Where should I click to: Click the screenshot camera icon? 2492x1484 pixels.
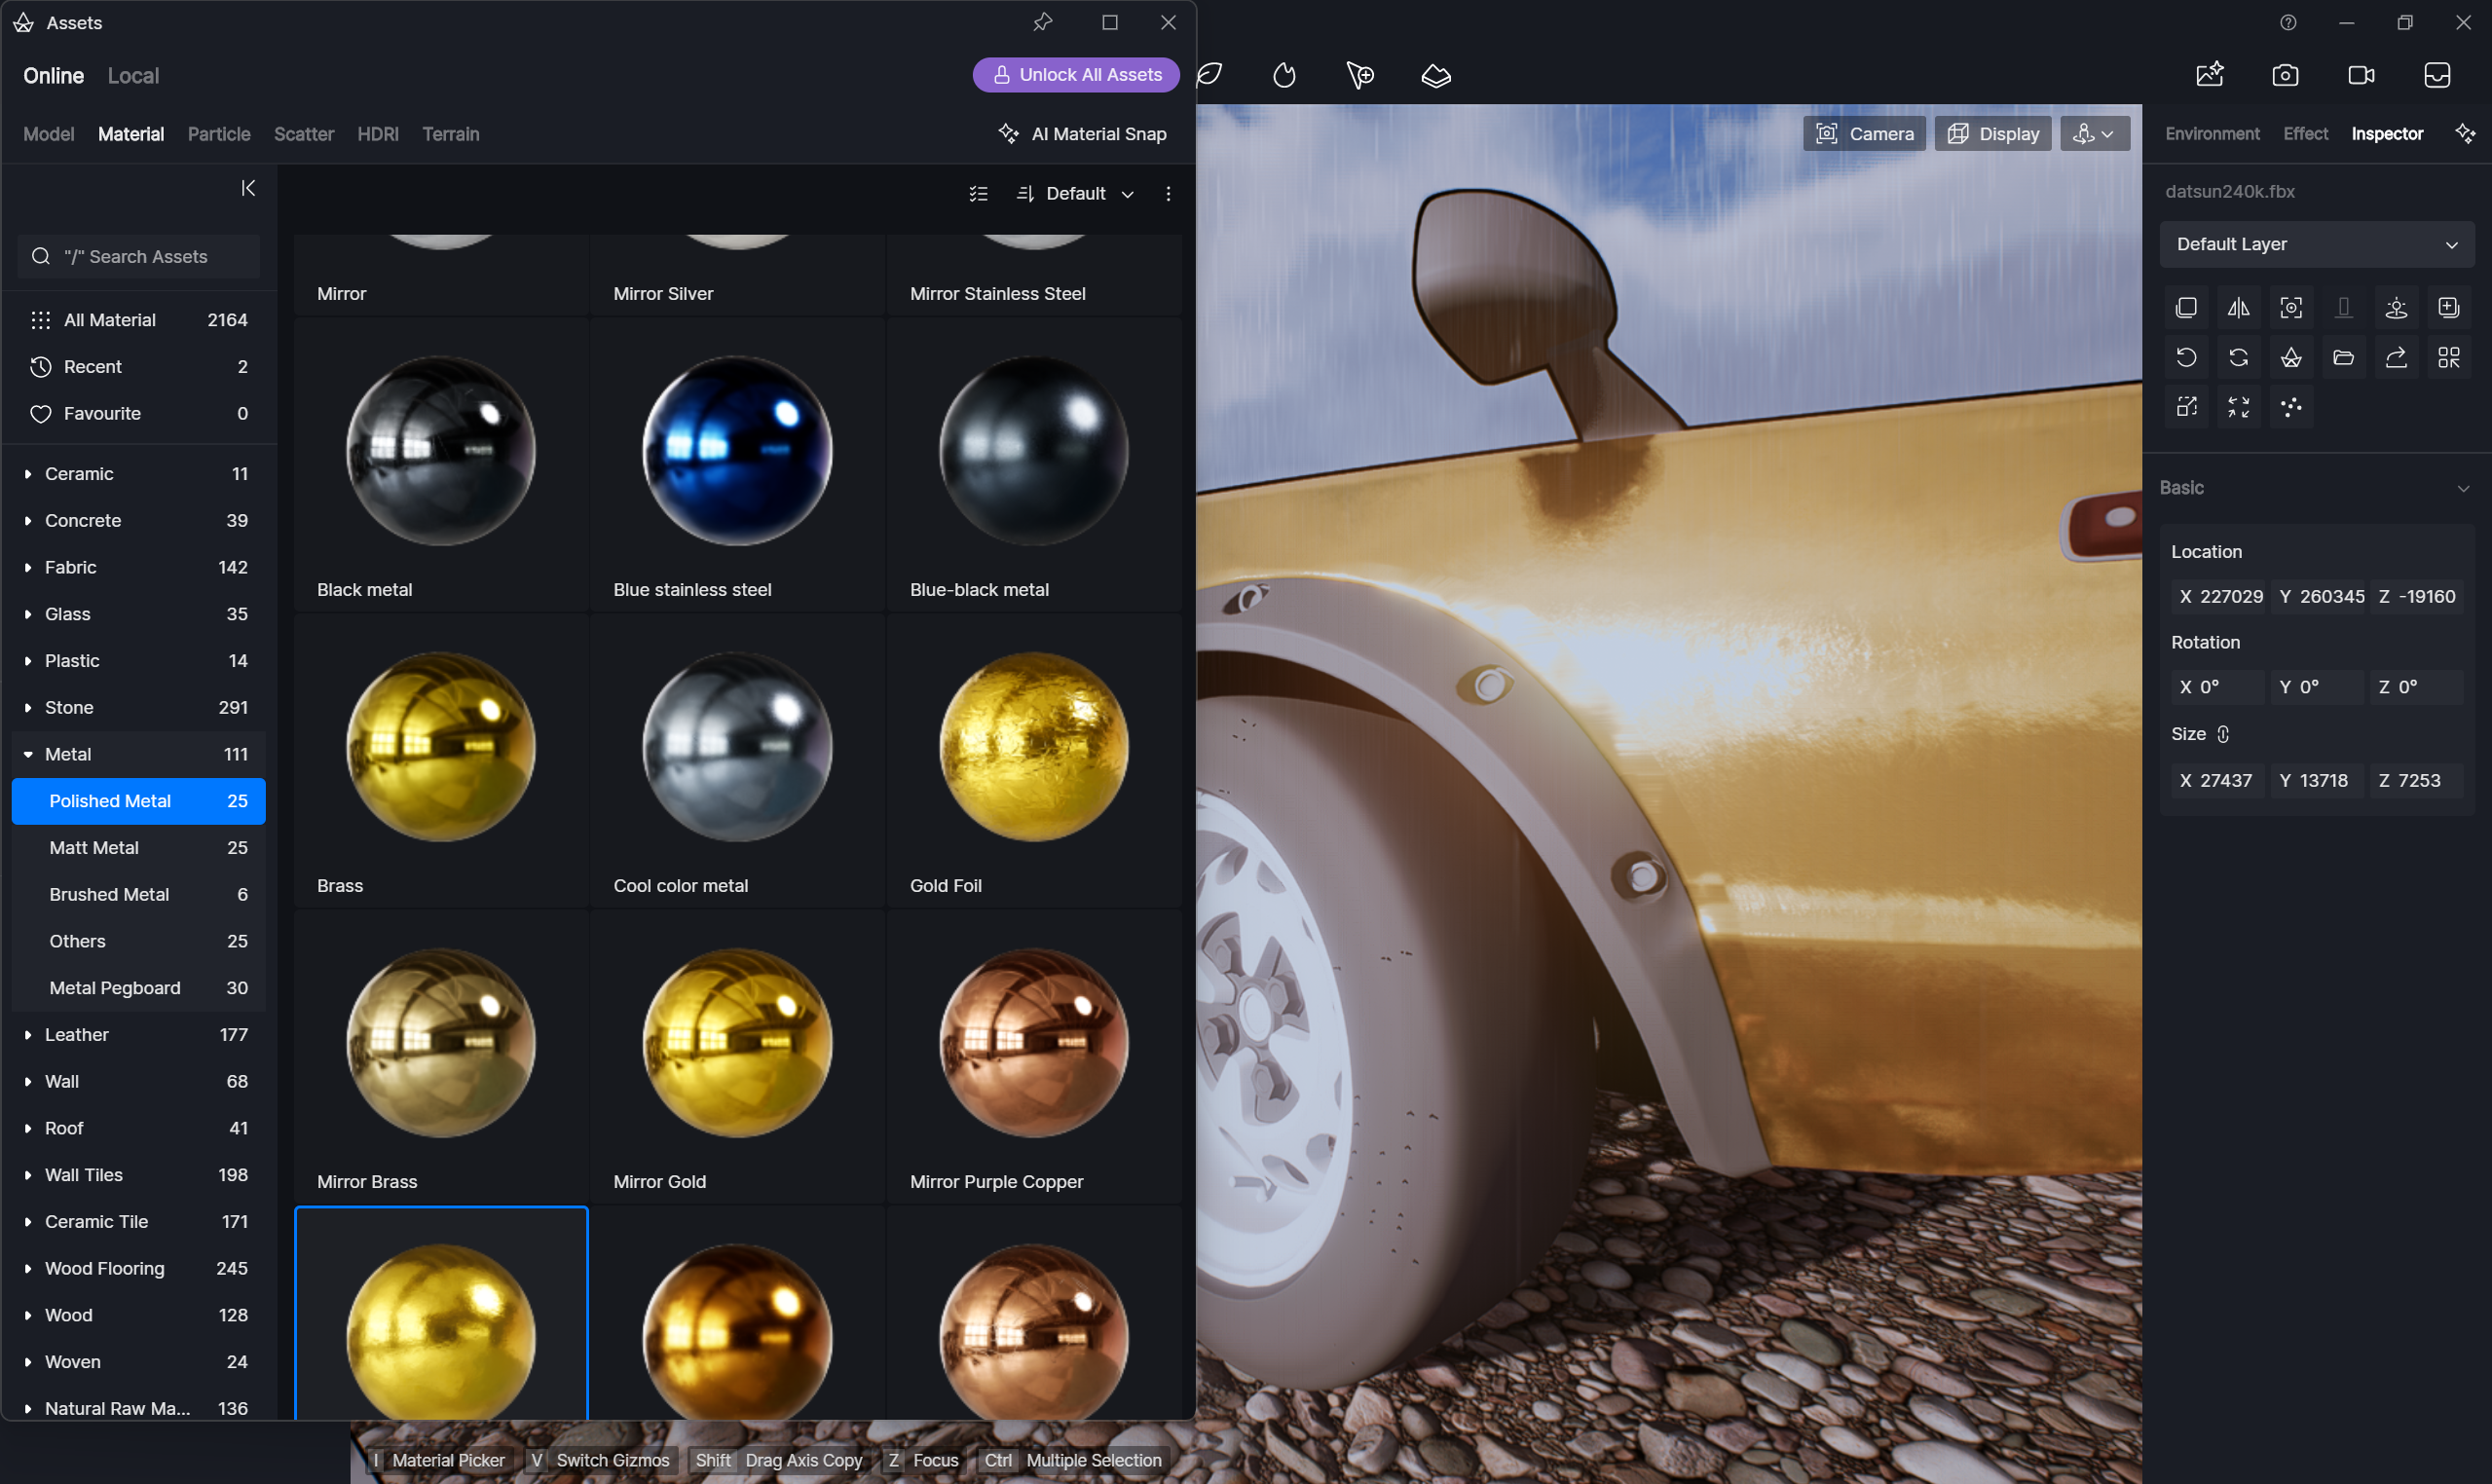[x=2285, y=75]
